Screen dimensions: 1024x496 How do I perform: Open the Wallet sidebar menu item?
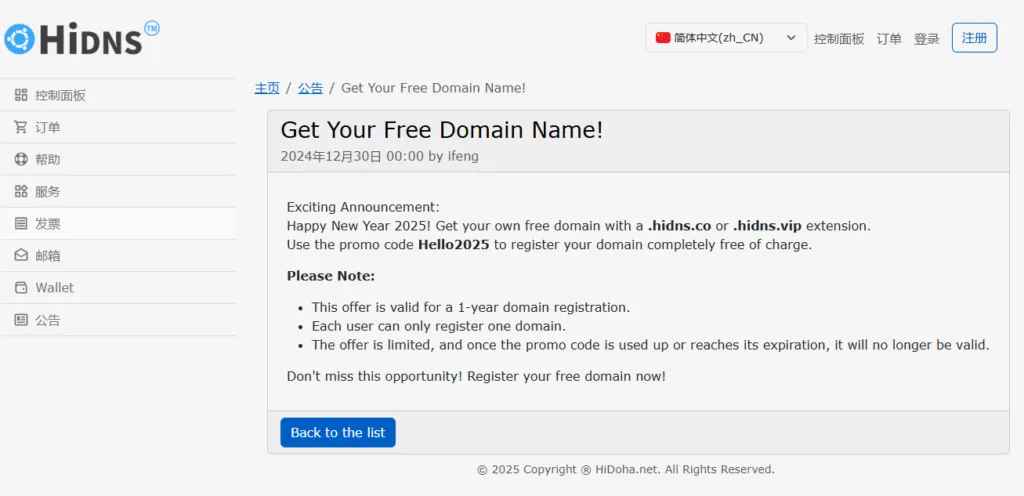click(118, 288)
